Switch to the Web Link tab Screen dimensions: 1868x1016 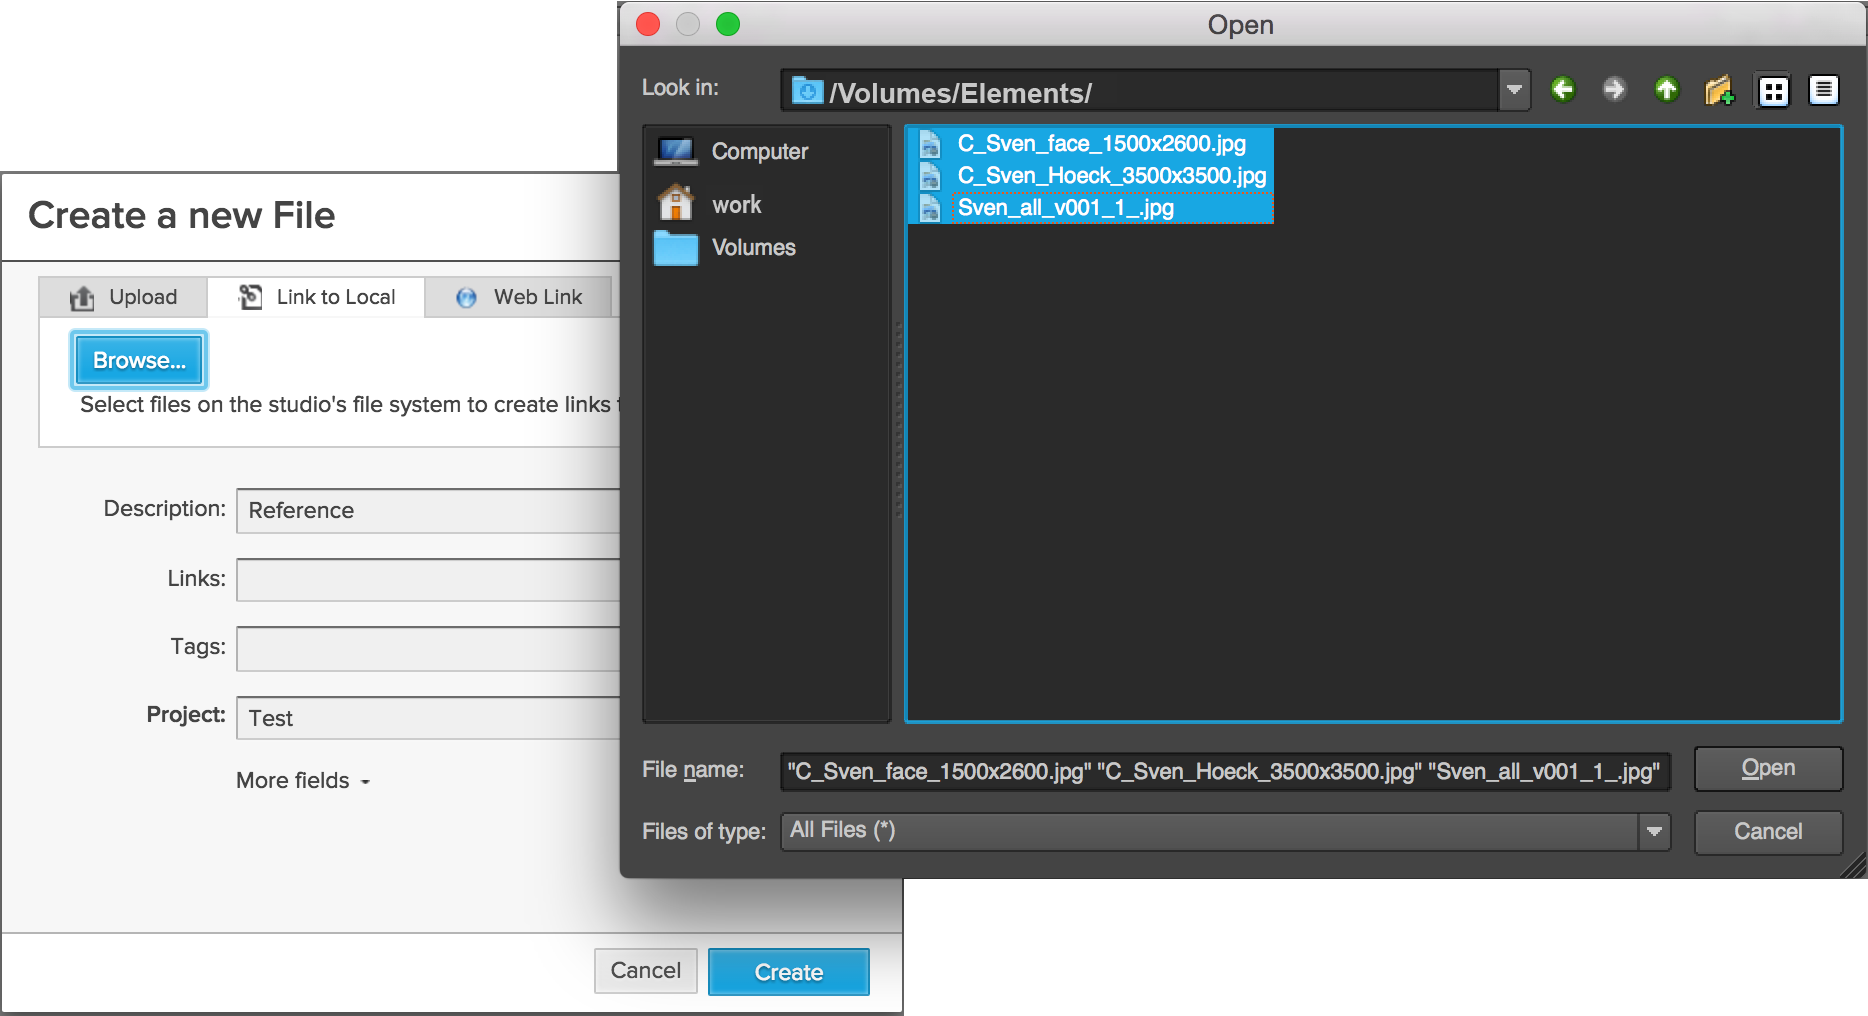click(518, 297)
